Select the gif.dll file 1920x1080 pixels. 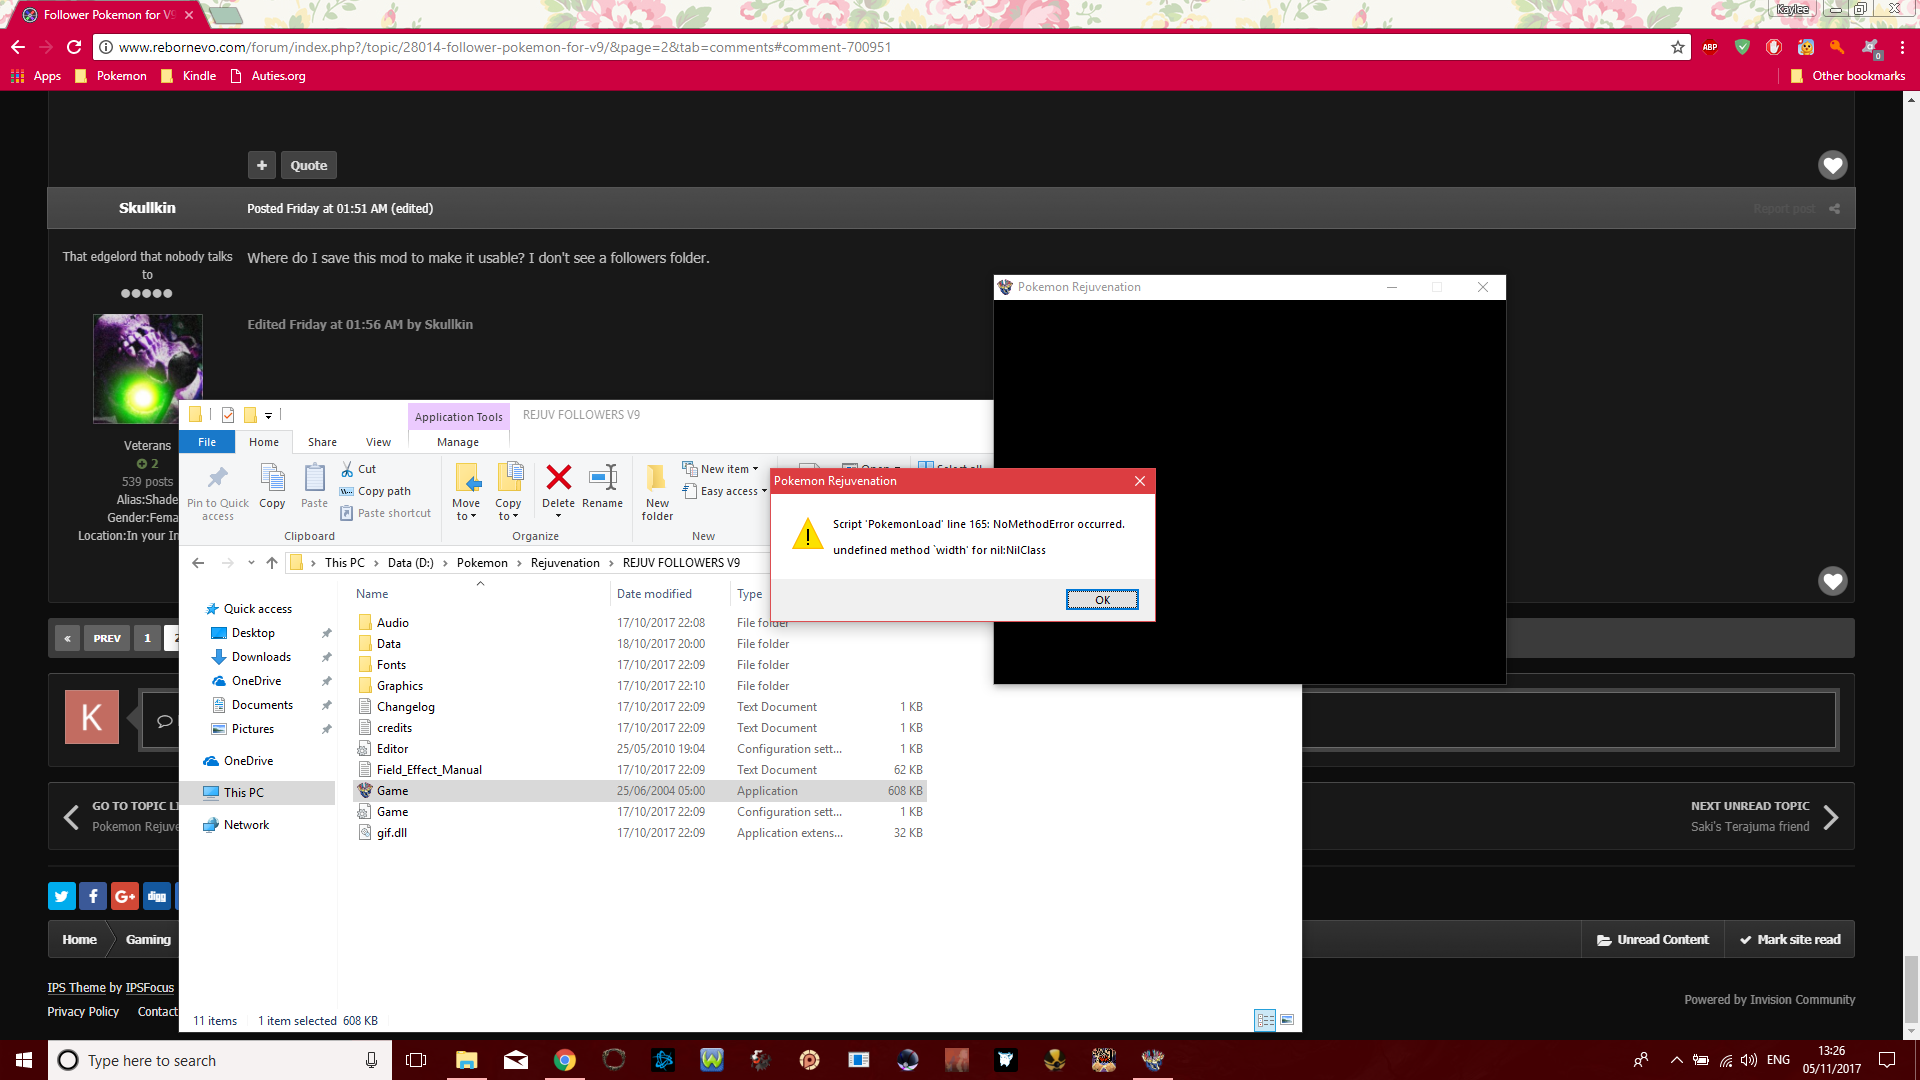click(x=392, y=833)
